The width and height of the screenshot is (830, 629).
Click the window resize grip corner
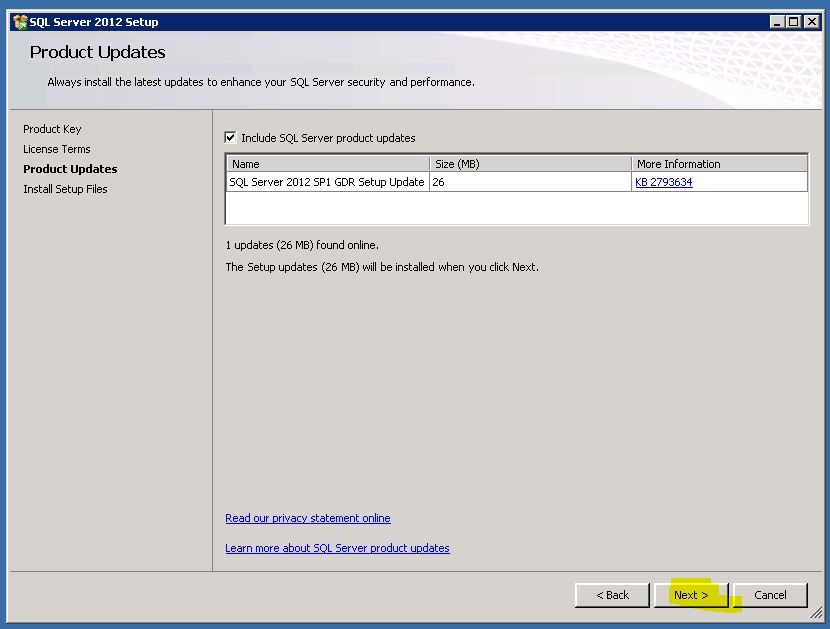[x=817, y=613]
